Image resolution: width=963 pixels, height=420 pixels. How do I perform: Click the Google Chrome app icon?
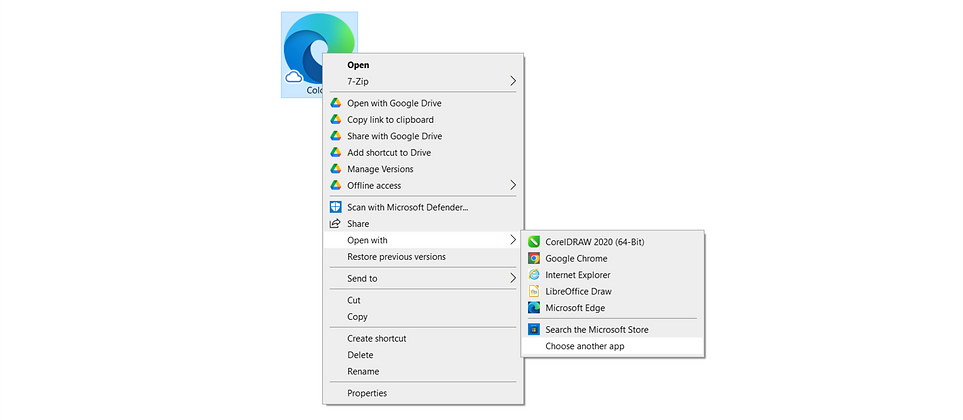pyautogui.click(x=534, y=259)
